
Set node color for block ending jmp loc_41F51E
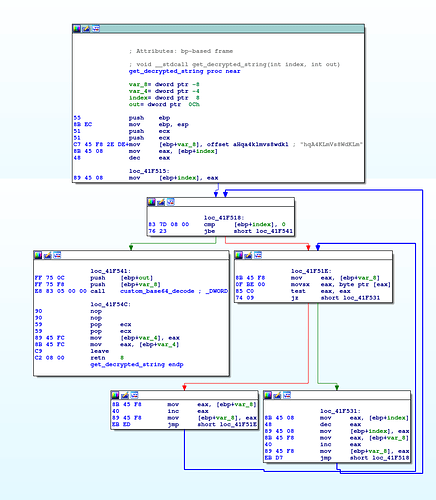(x=115, y=395)
